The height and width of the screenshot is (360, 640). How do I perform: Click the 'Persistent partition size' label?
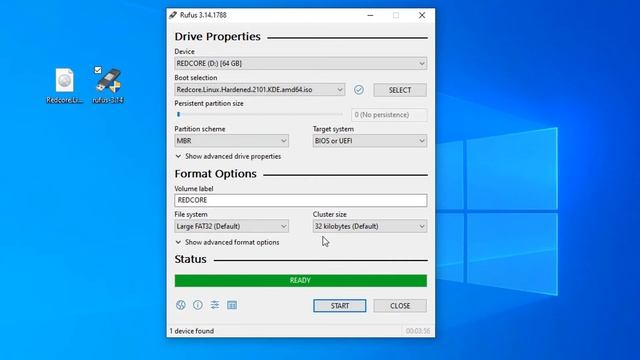pos(209,104)
